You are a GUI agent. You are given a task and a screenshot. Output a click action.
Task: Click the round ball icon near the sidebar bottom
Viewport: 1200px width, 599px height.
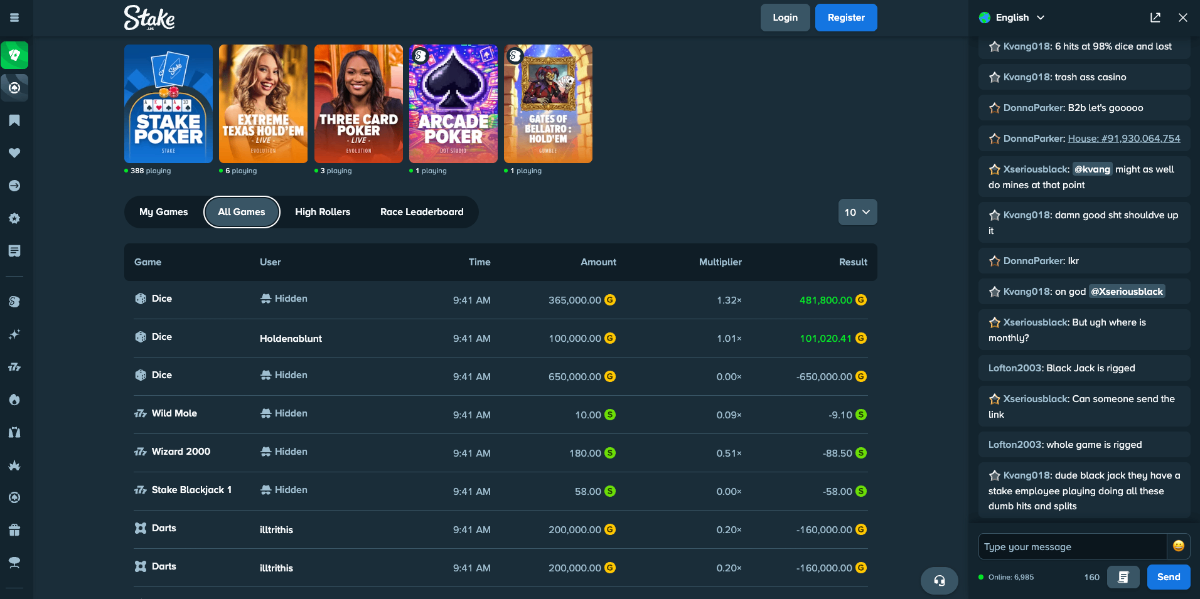(14, 498)
